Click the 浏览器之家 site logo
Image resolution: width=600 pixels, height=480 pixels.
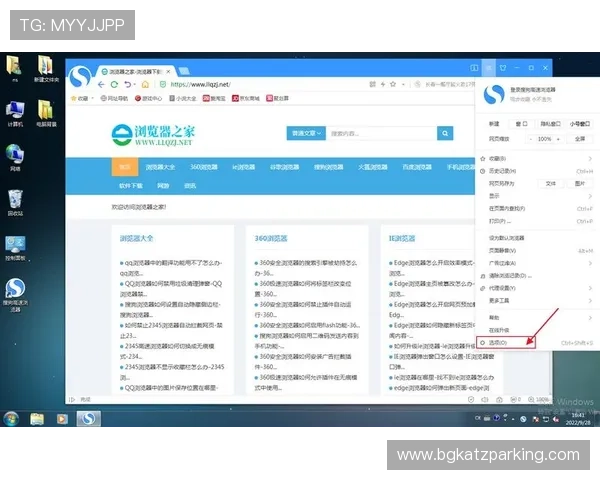(x=153, y=135)
